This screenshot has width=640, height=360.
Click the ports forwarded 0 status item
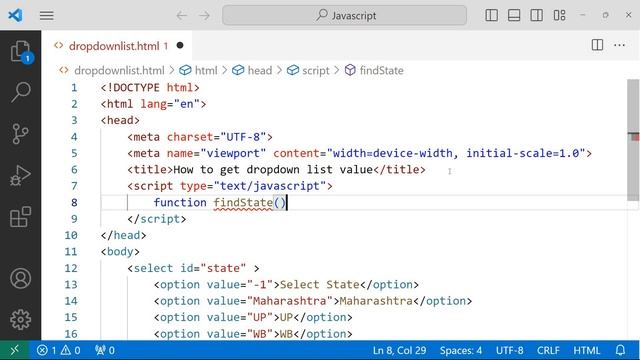(105, 350)
